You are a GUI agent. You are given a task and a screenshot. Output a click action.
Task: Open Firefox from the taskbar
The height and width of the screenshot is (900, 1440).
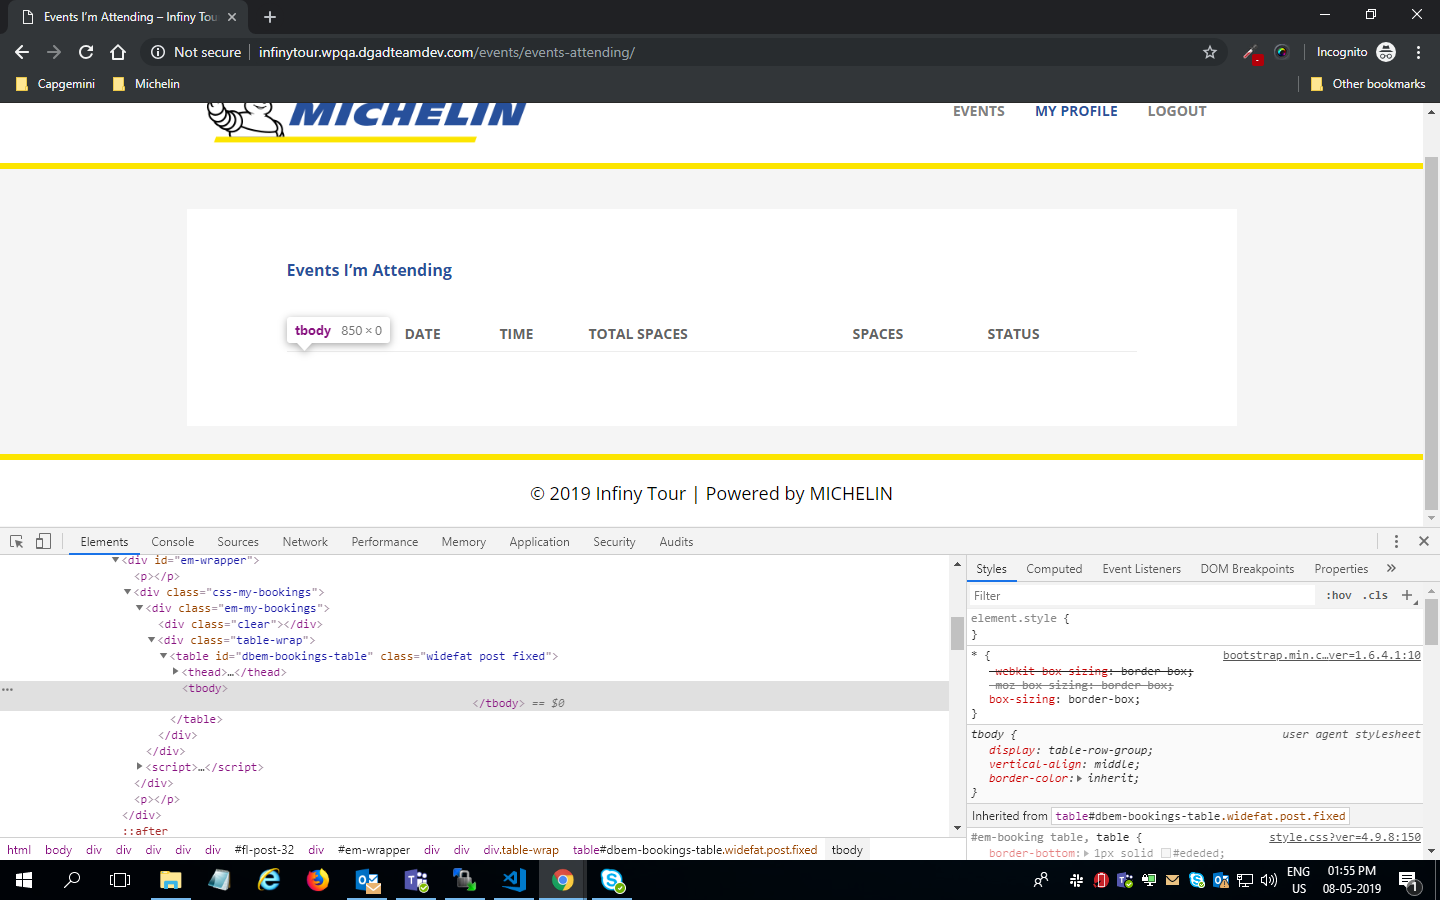tap(318, 880)
